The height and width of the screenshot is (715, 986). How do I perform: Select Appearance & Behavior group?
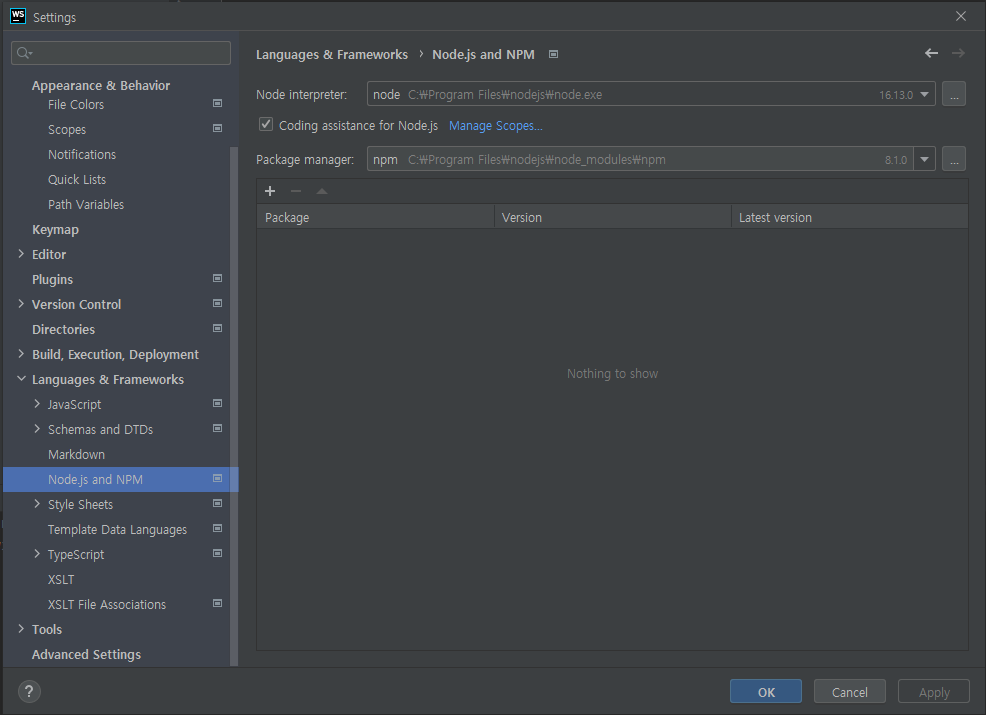tap(101, 86)
